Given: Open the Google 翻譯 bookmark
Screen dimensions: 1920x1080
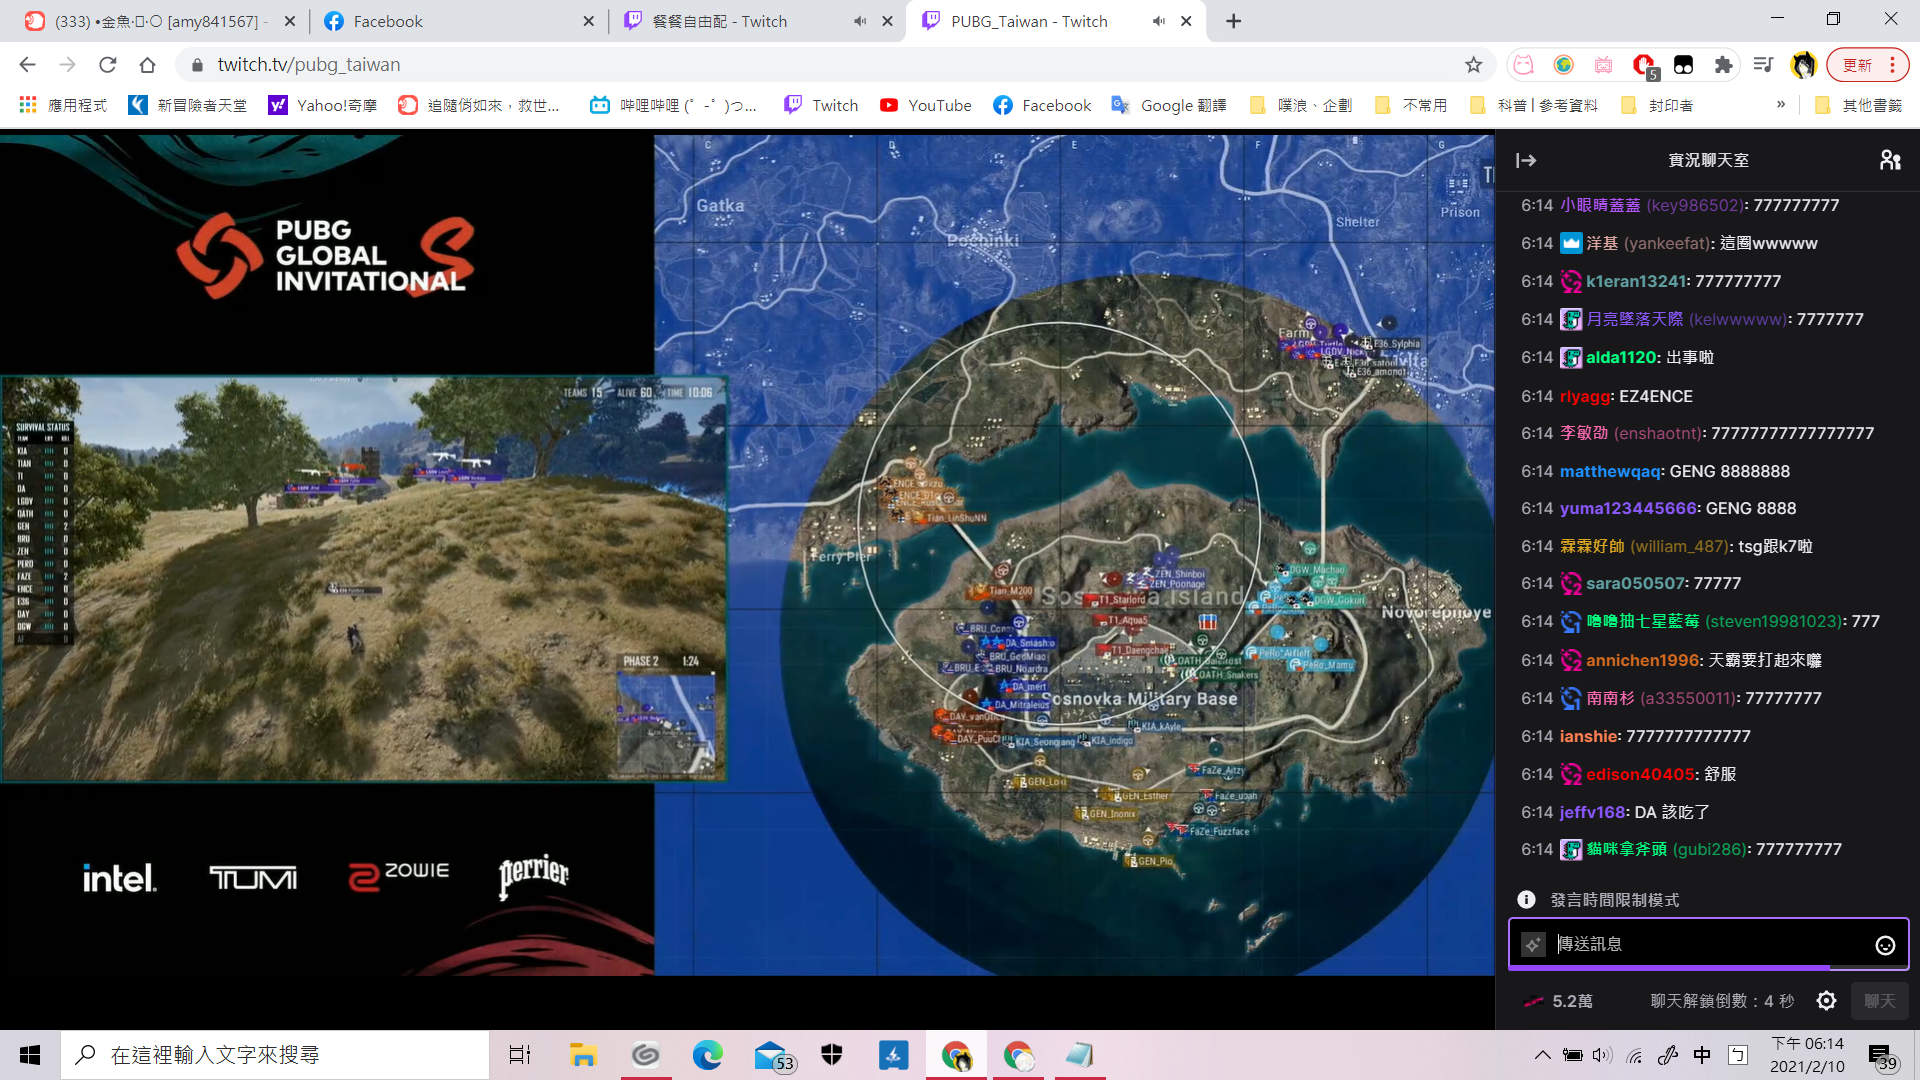Looking at the screenshot, I should point(1169,105).
